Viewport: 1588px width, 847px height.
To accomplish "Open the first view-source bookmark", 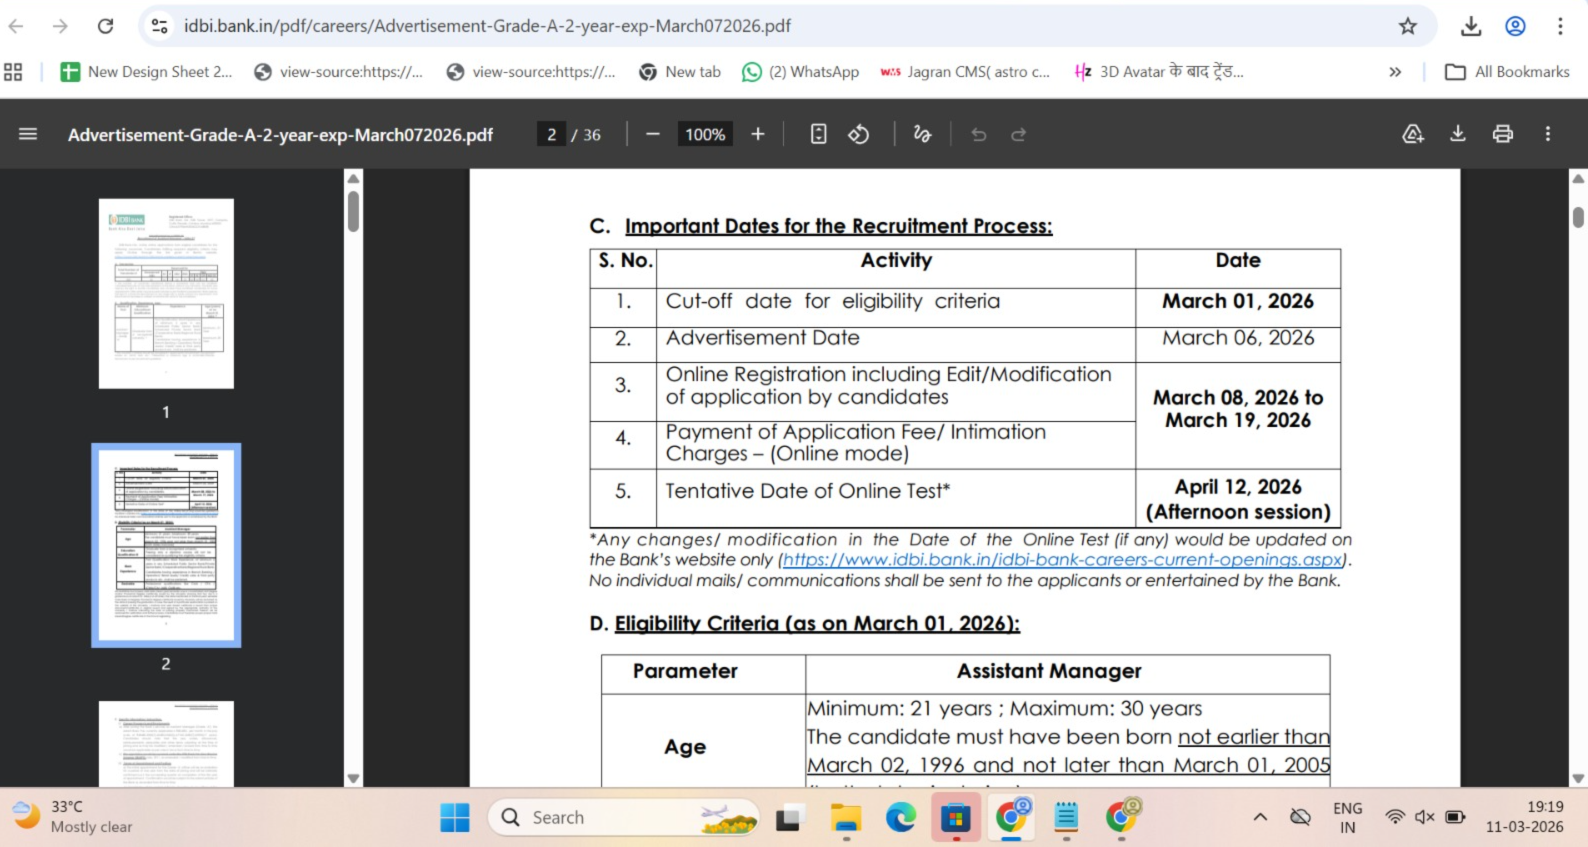I will click(x=338, y=72).
